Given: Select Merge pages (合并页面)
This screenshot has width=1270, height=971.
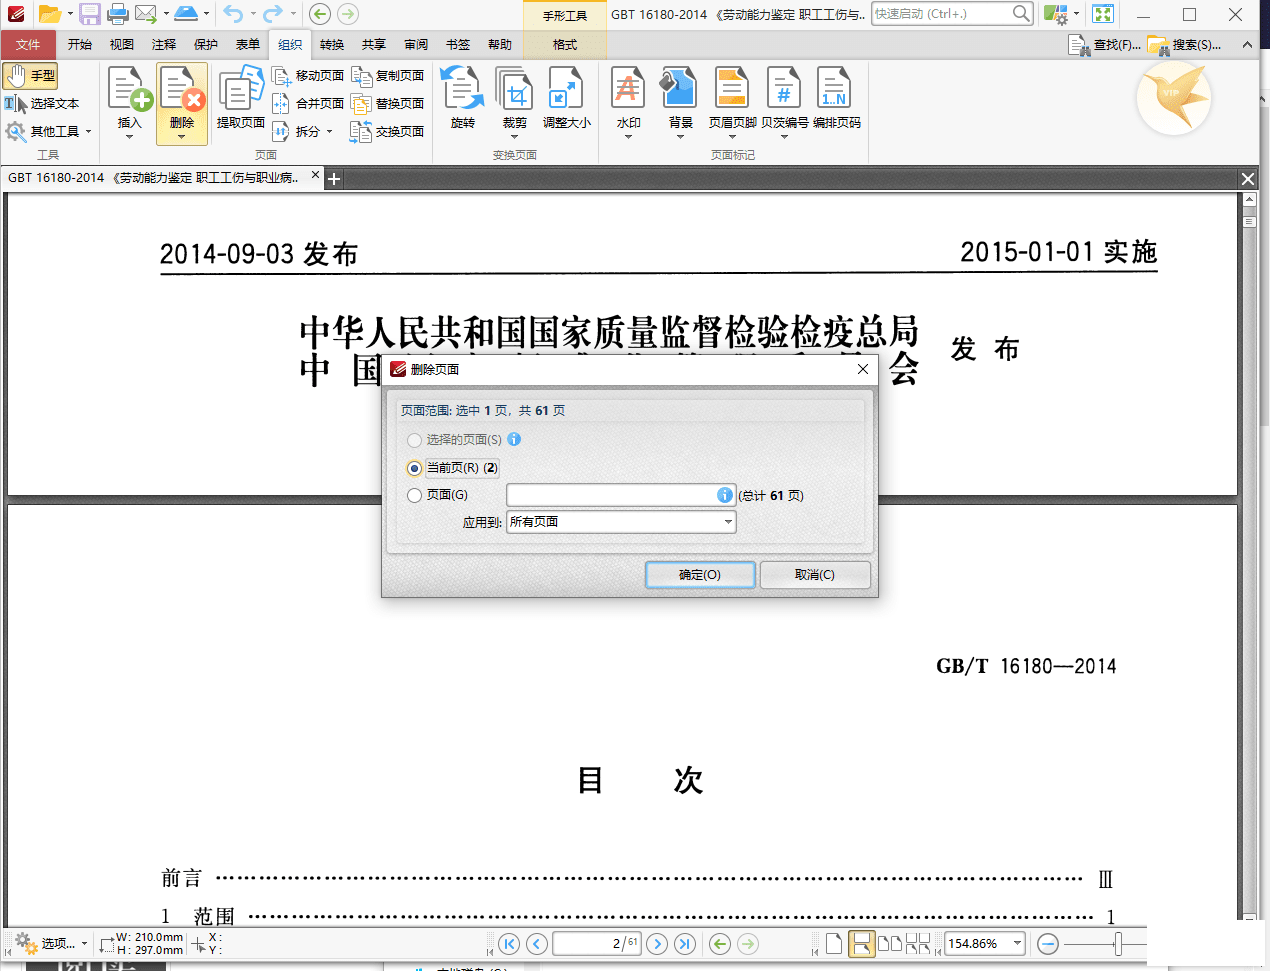Looking at the screenshot, I should [308, 104].
